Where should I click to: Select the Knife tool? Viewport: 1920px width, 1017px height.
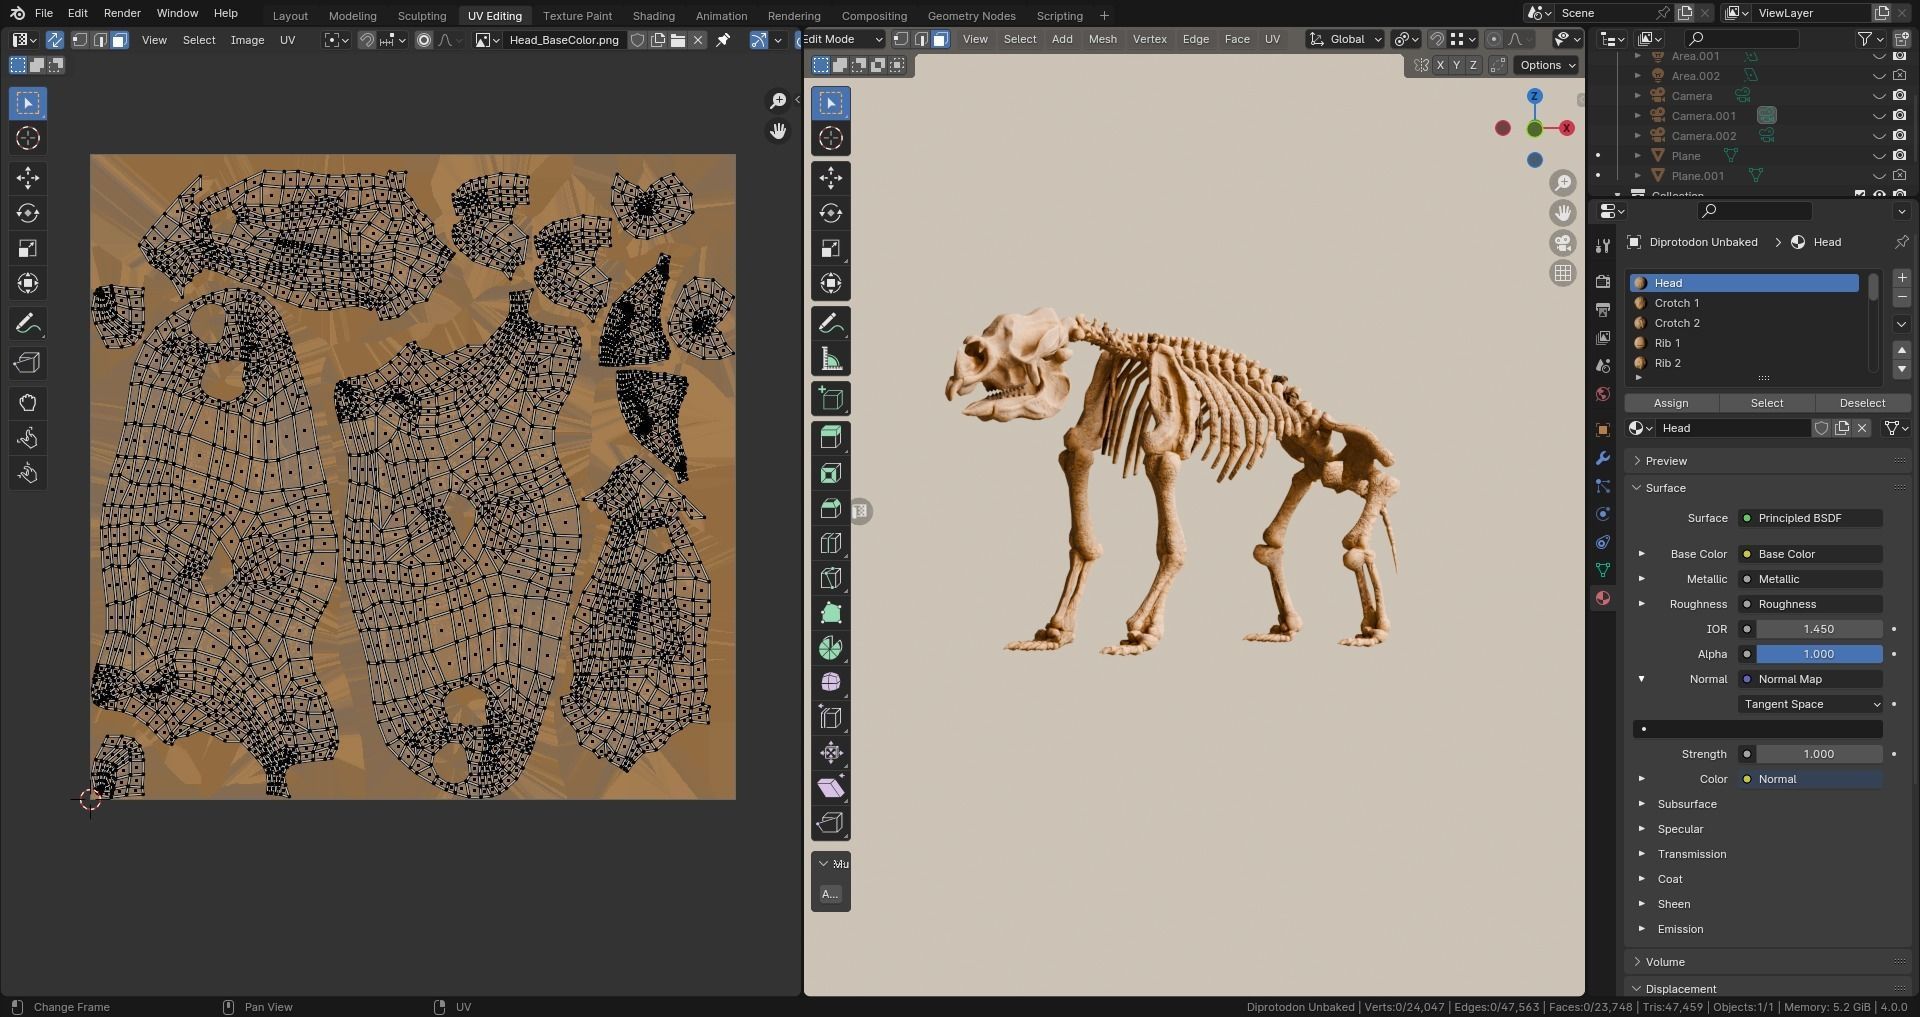[831, 578]
